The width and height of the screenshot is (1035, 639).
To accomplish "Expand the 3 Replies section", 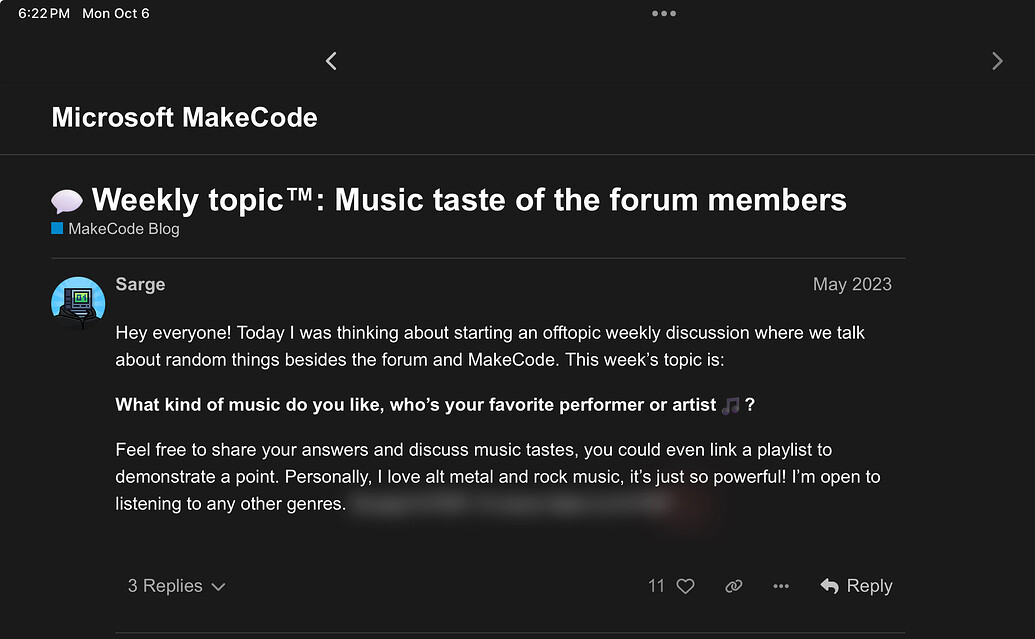I will pyautogui.click(x=176, y=586).
